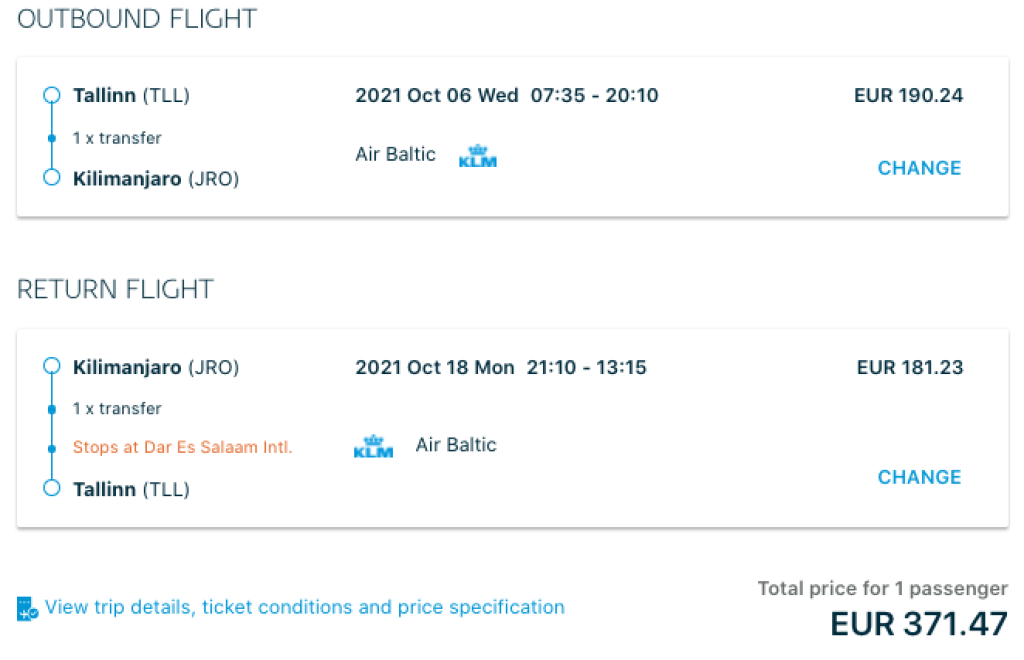Click the Air Baltic label in return flight
Viewport: 1024px width, 660px height.
click(x=456, y=445)
